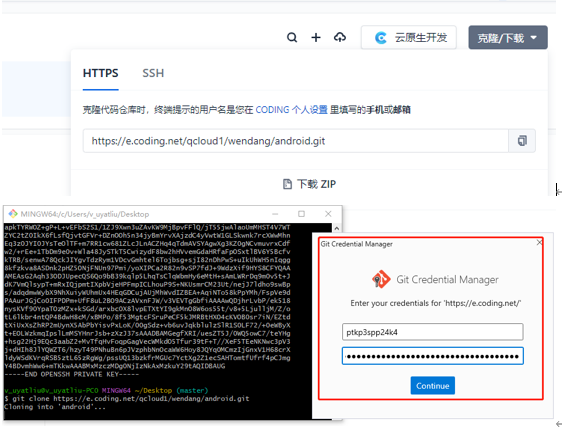Close the Git Credential Manager dialog
Image resolution: width=562 pixels, height=428 pixels.
[x=539, y=243]
